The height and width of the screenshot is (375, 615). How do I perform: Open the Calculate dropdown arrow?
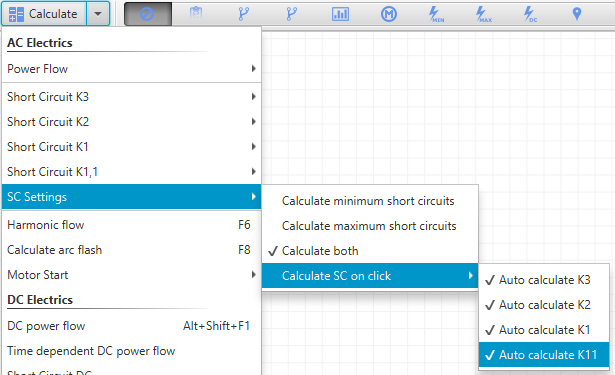tap(98, 14)
